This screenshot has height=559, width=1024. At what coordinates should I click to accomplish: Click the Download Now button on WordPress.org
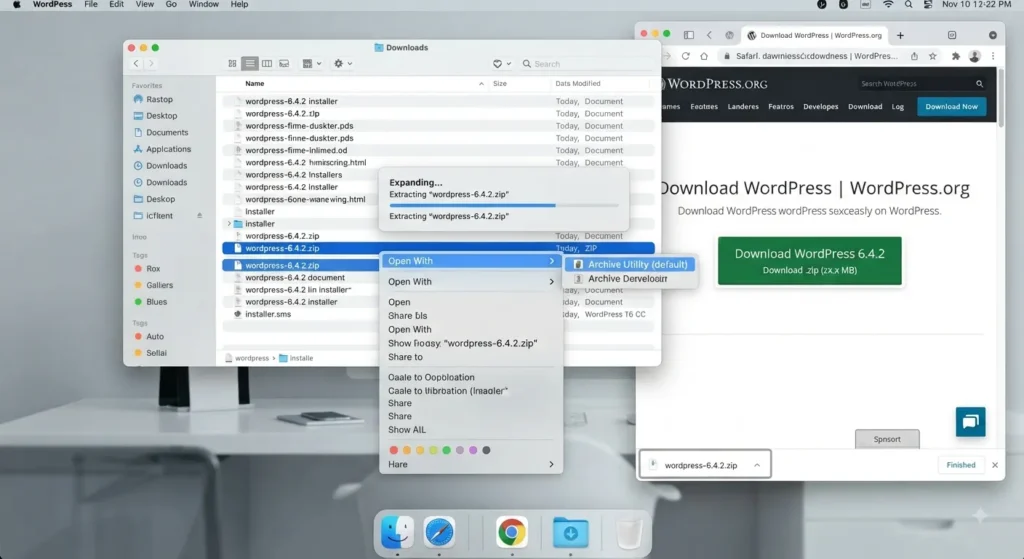pyautogui.click(x=952, y=106)
